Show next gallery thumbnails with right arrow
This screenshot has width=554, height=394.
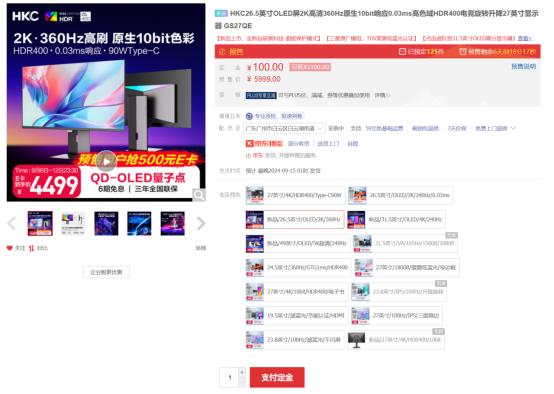[201, 223]
